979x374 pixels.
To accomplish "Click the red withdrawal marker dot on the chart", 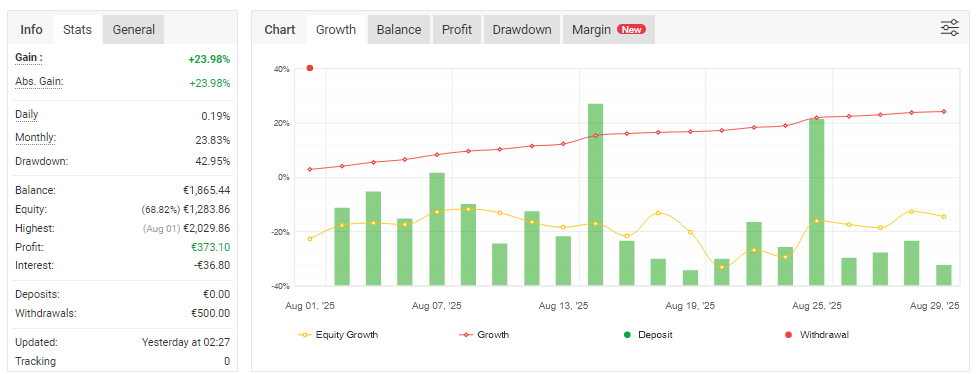I will click(310, 68).
